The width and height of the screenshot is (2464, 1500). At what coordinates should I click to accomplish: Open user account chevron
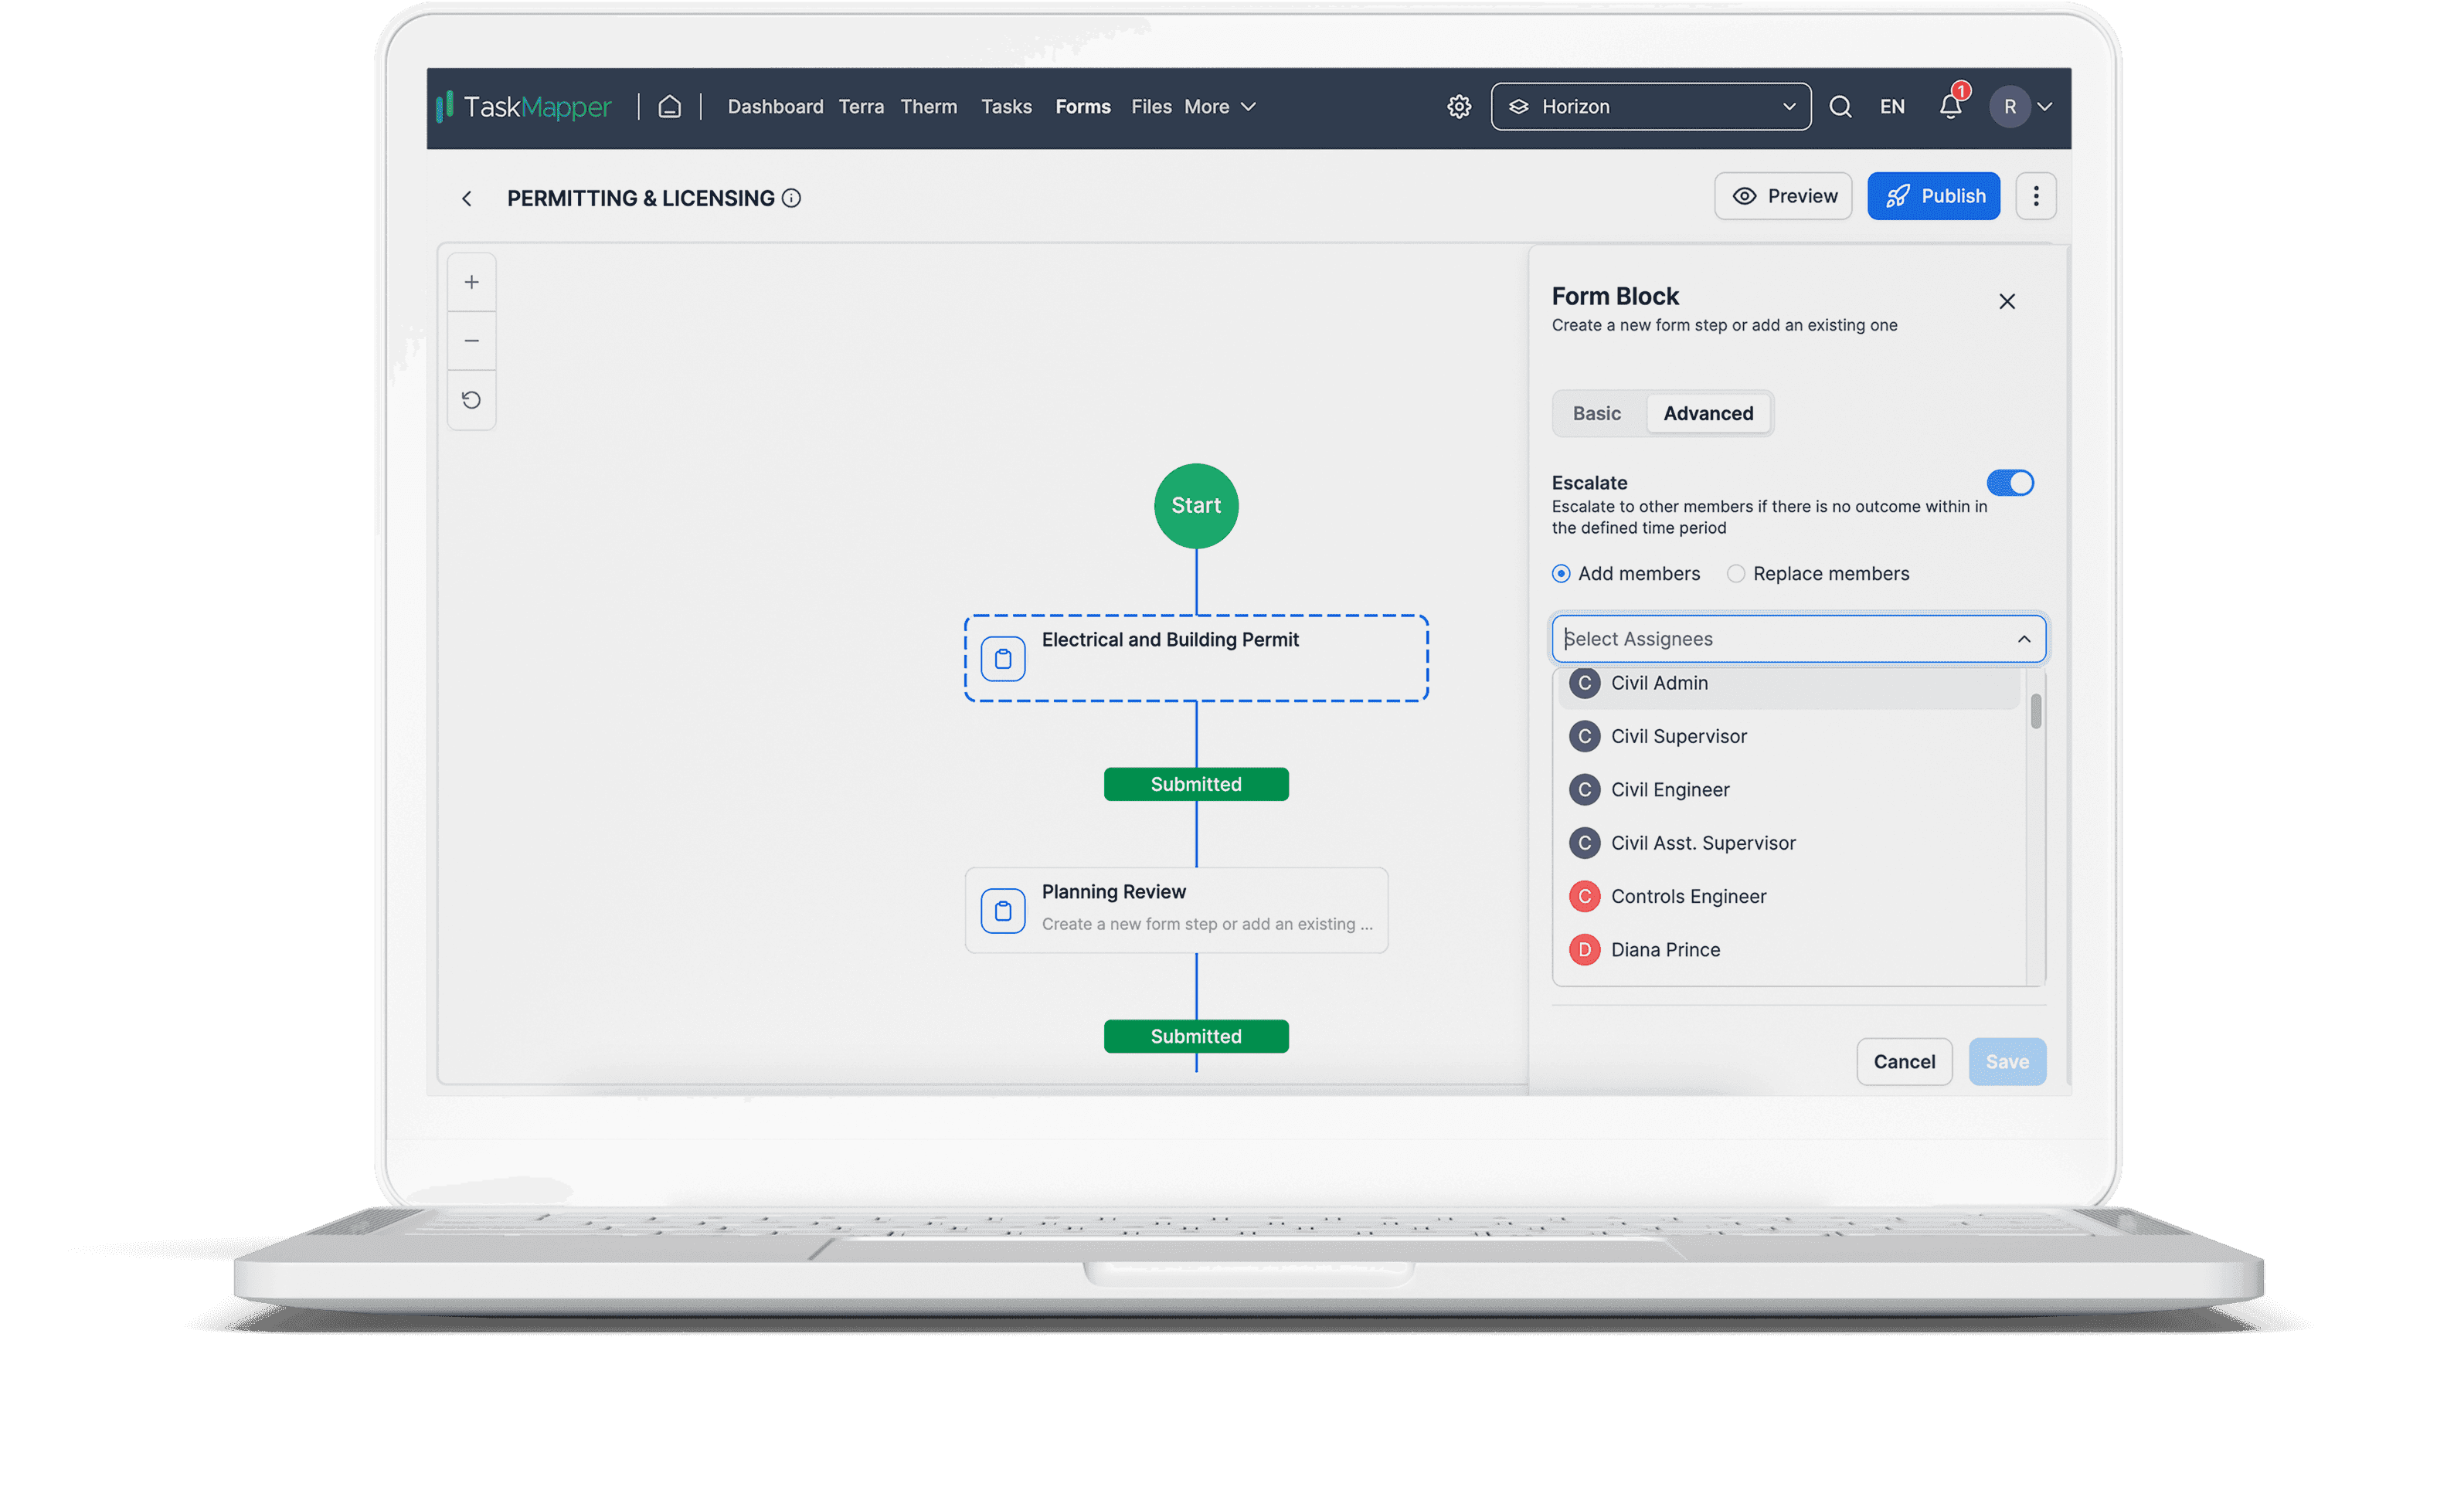2044,107
